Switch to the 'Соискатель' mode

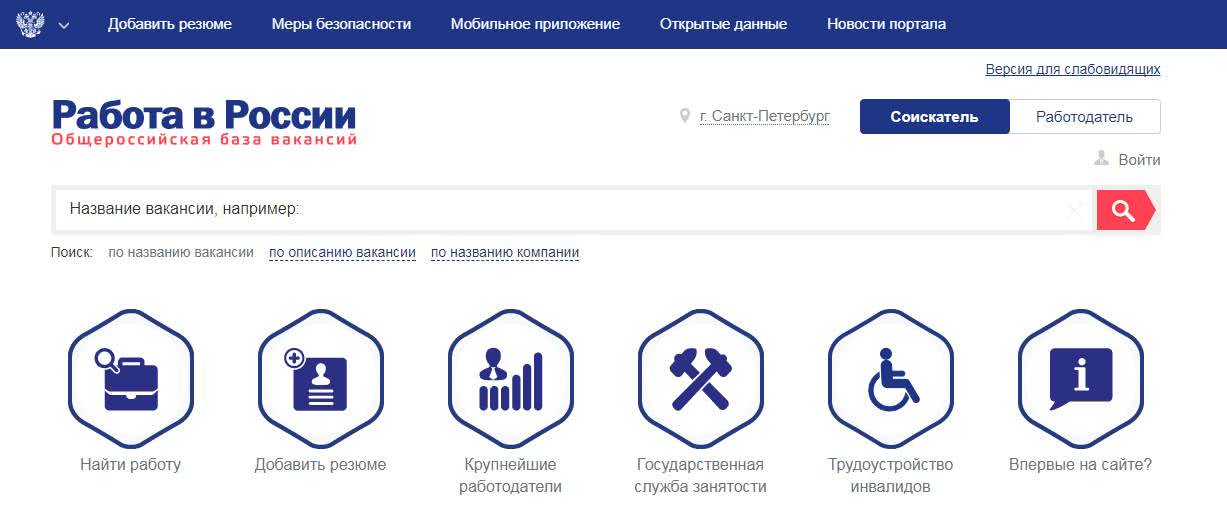click(934, 117)
